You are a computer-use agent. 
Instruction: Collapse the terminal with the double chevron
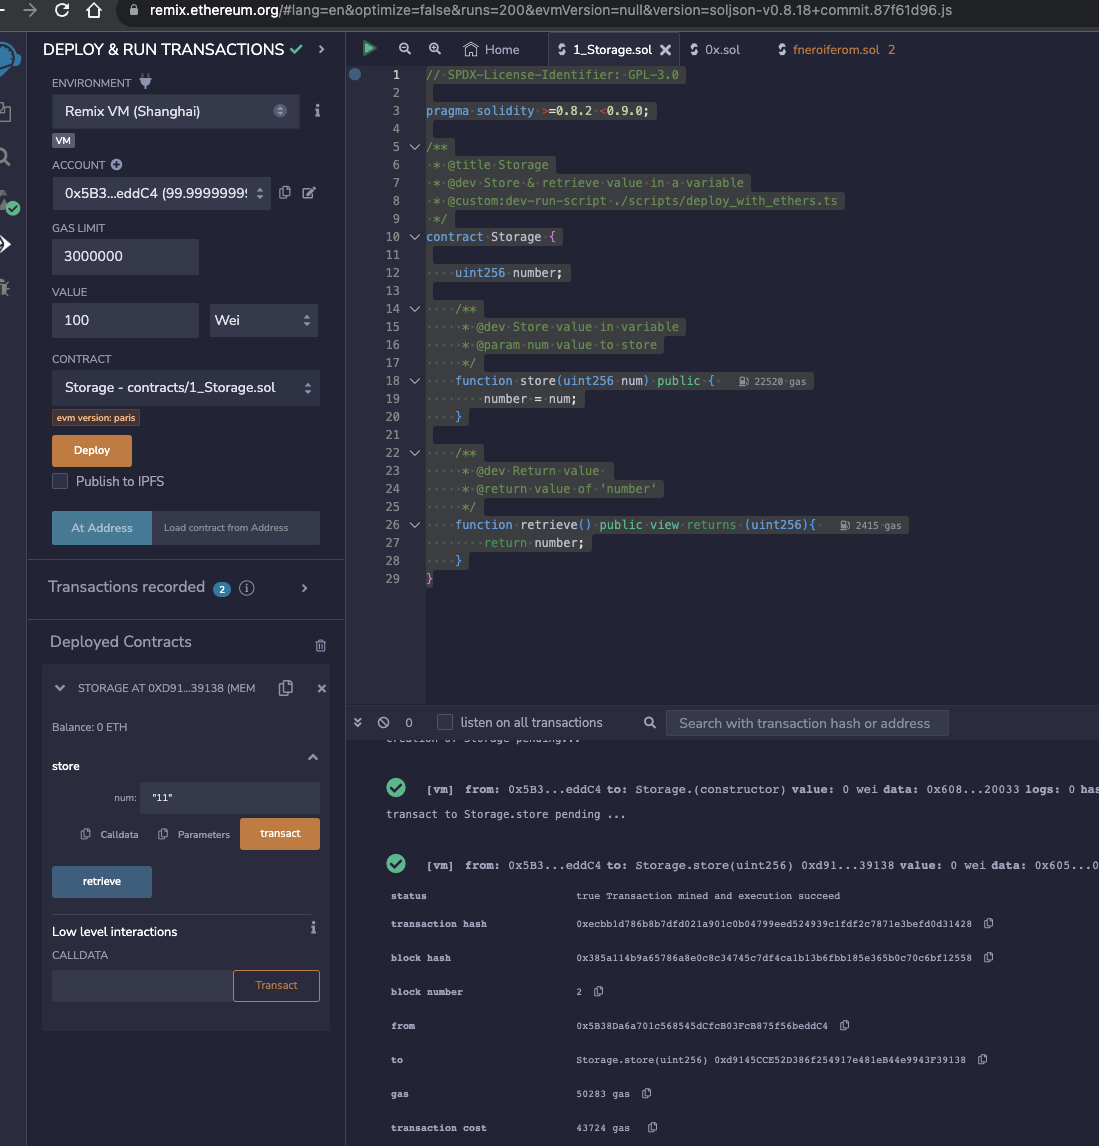coord(357,722)
